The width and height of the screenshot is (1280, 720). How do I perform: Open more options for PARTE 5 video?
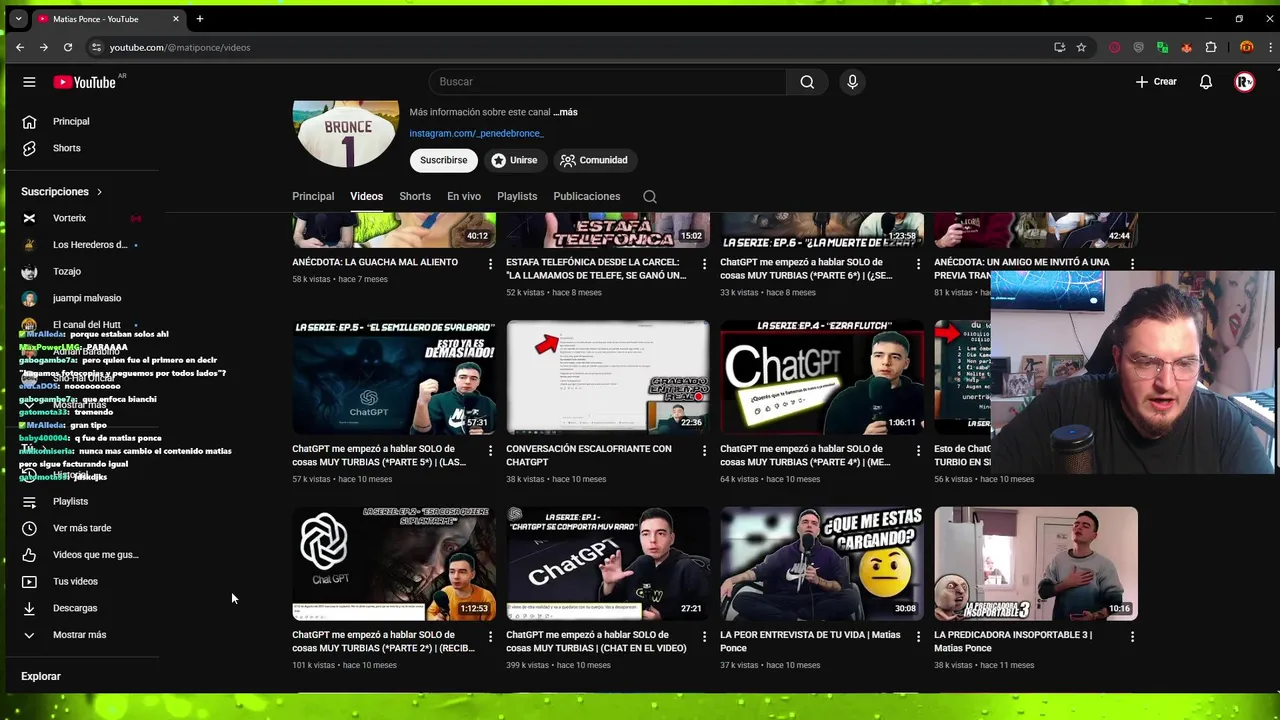[490, 451]
